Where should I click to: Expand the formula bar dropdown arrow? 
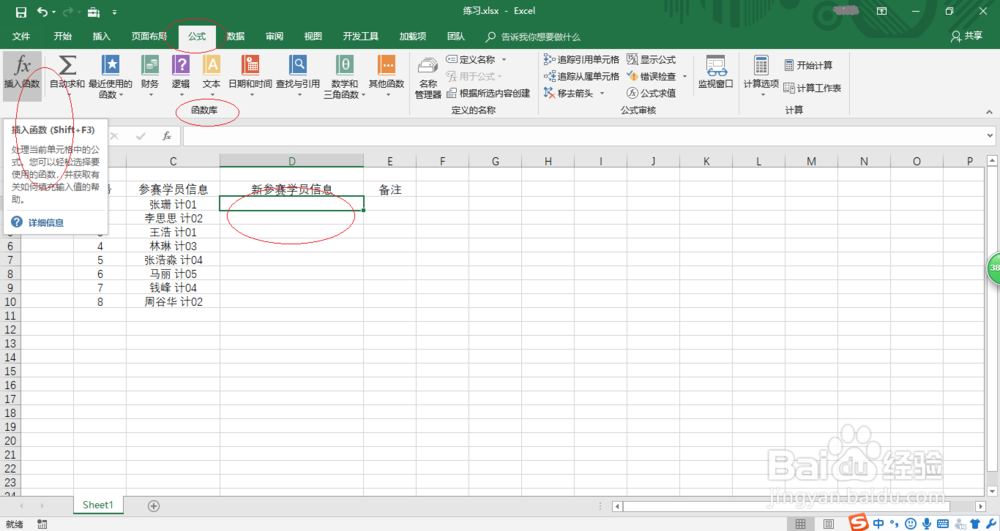tap(990, 136)
